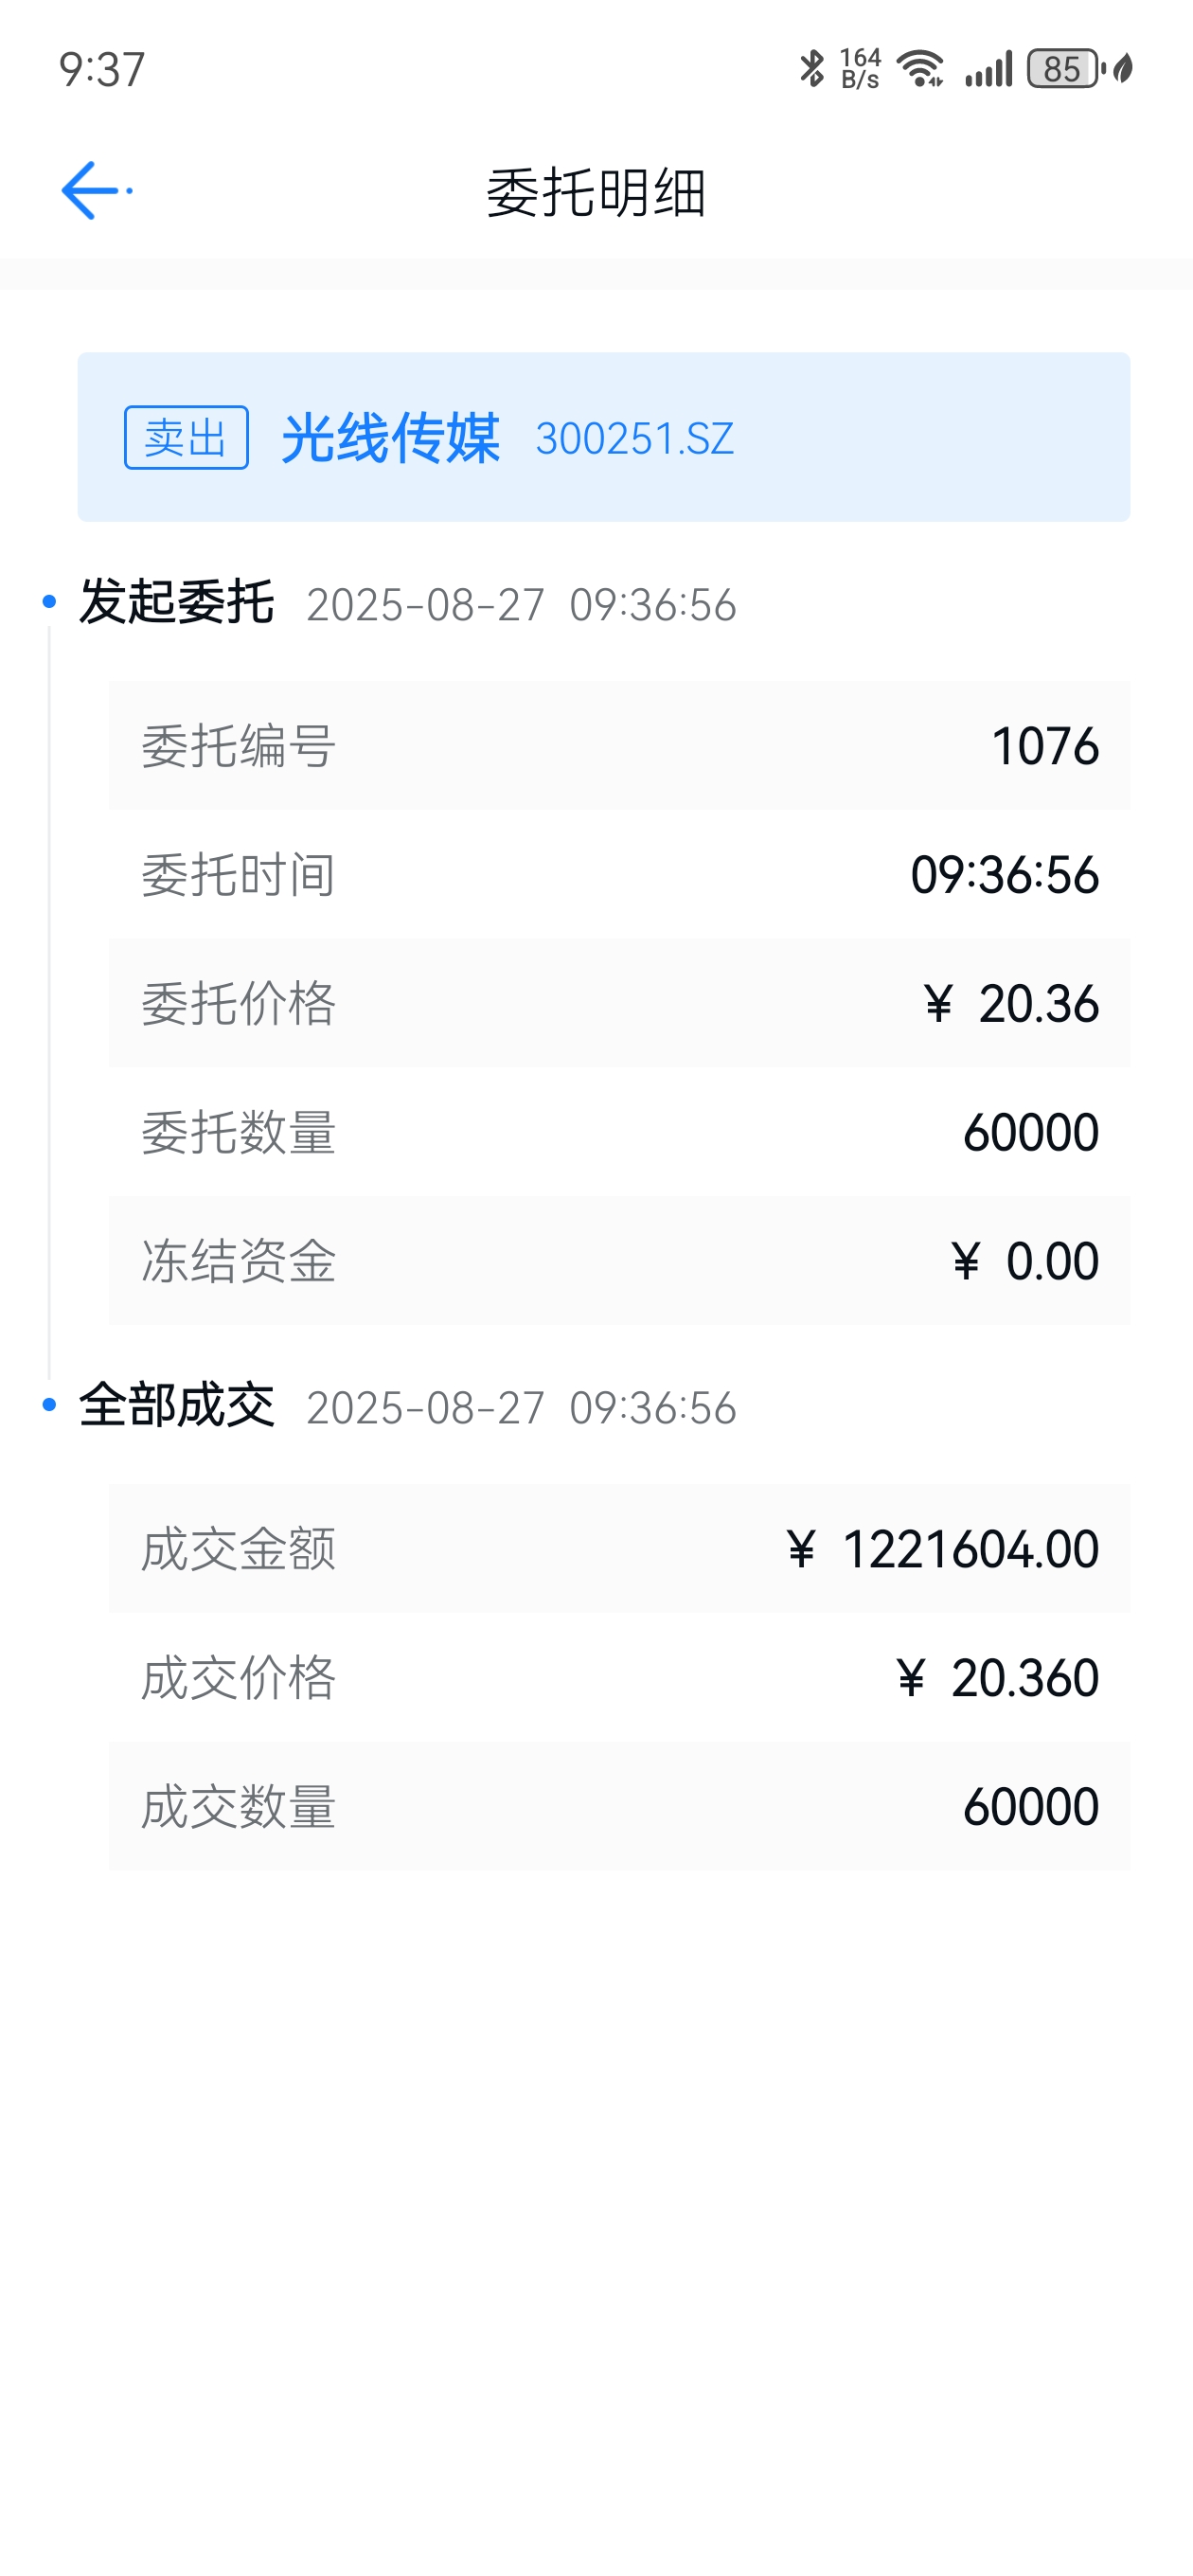Tap the Wi-Fi status icon

pyautogui.click(x=920, y=68)
